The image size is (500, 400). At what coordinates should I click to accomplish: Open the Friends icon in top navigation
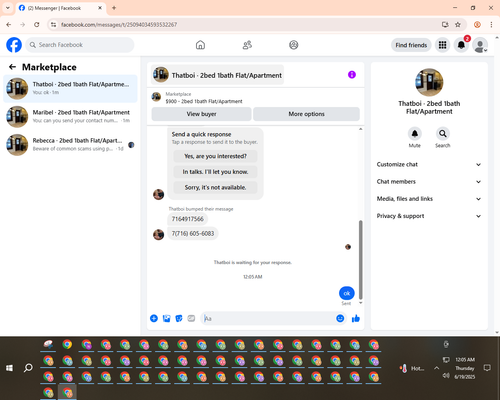(x=247, y=45)
